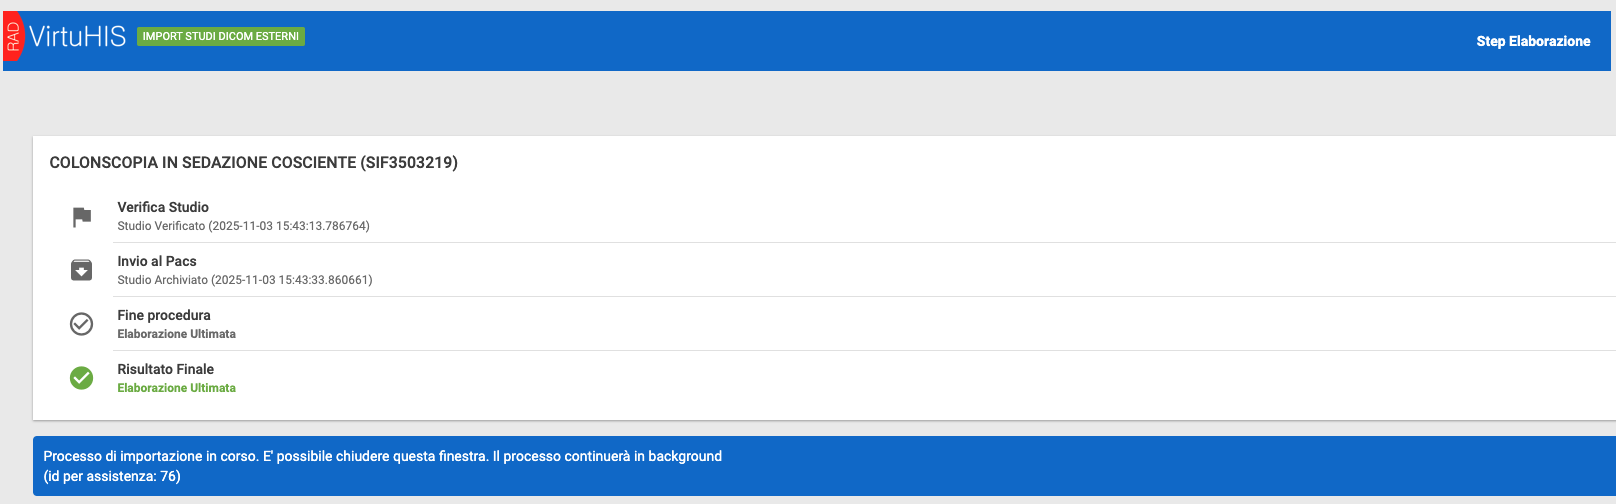Select the Invio al Pacs step title
This screenshot has width=1616, height=504.
157,261
